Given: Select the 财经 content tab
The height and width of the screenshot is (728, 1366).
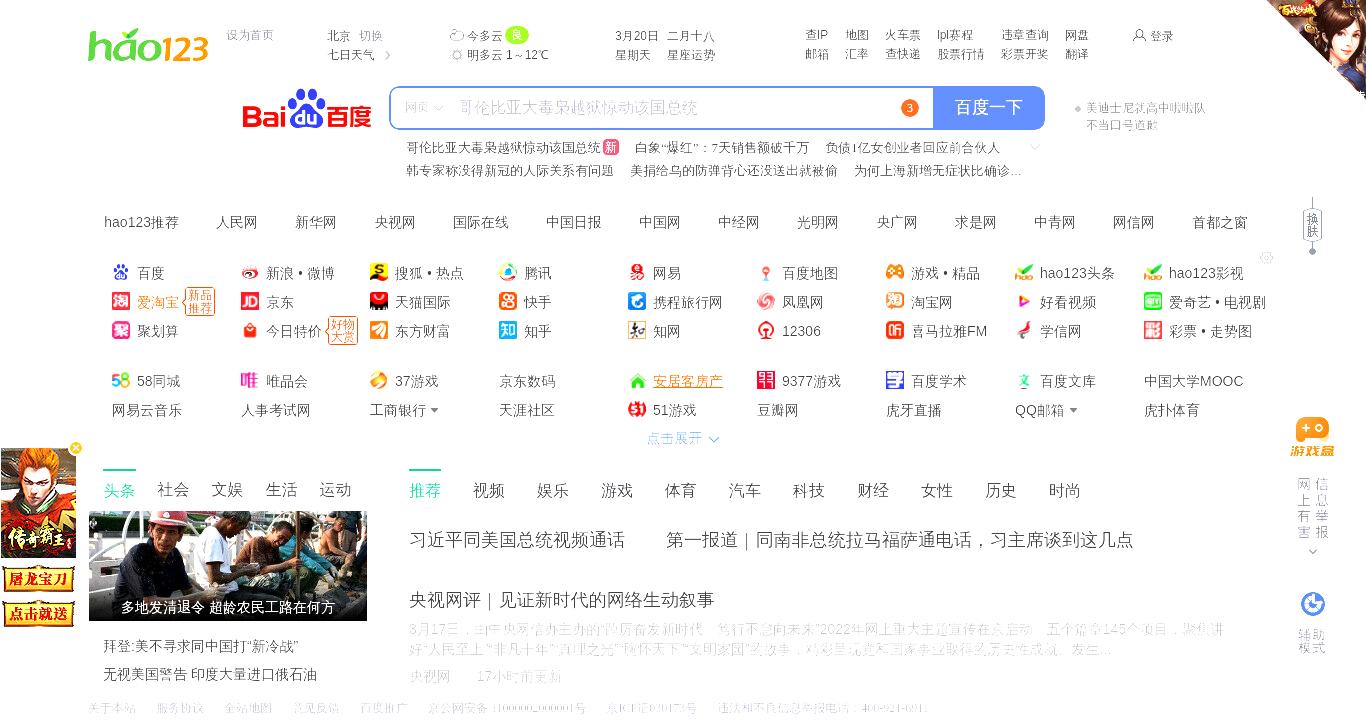Looking at the screenshot, I should [873, 491].
